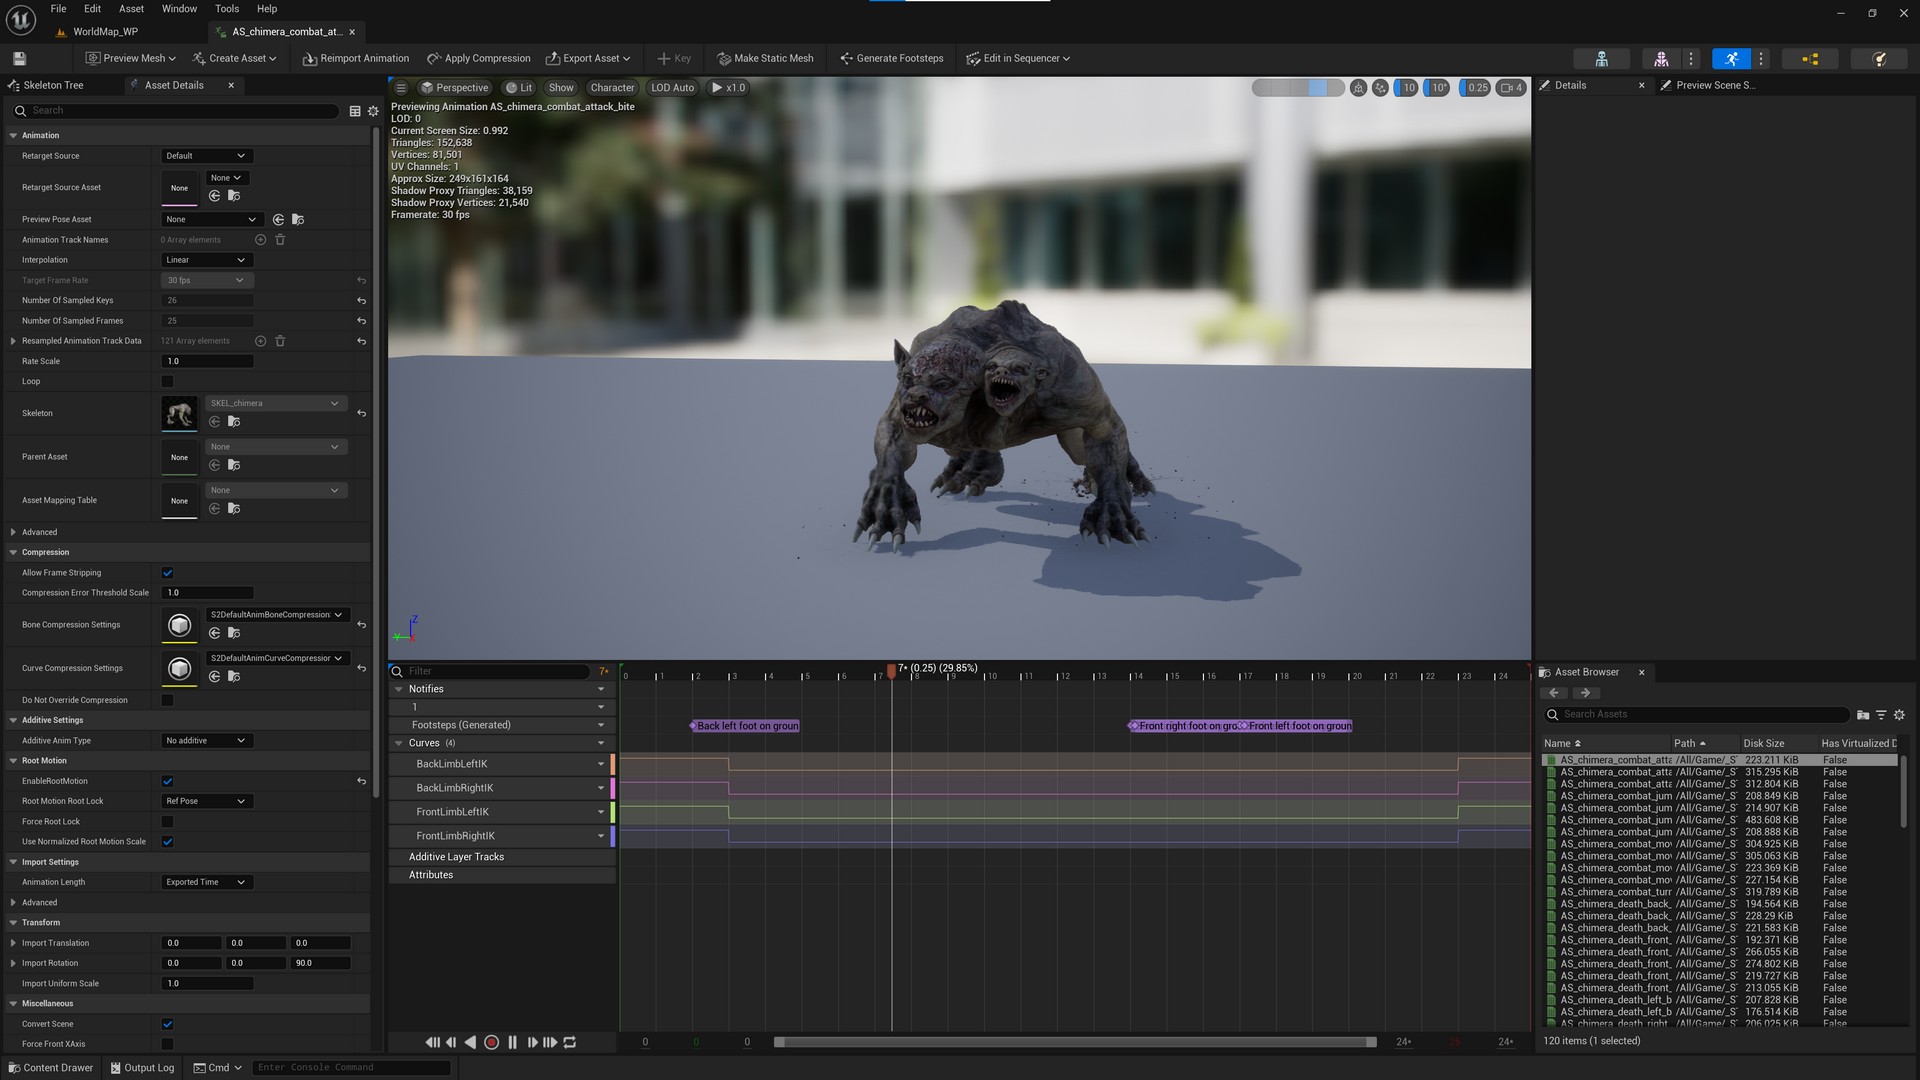1920x1080 pixels.
Task: Open Output Log panel
Action: (x=142, y=1068)
